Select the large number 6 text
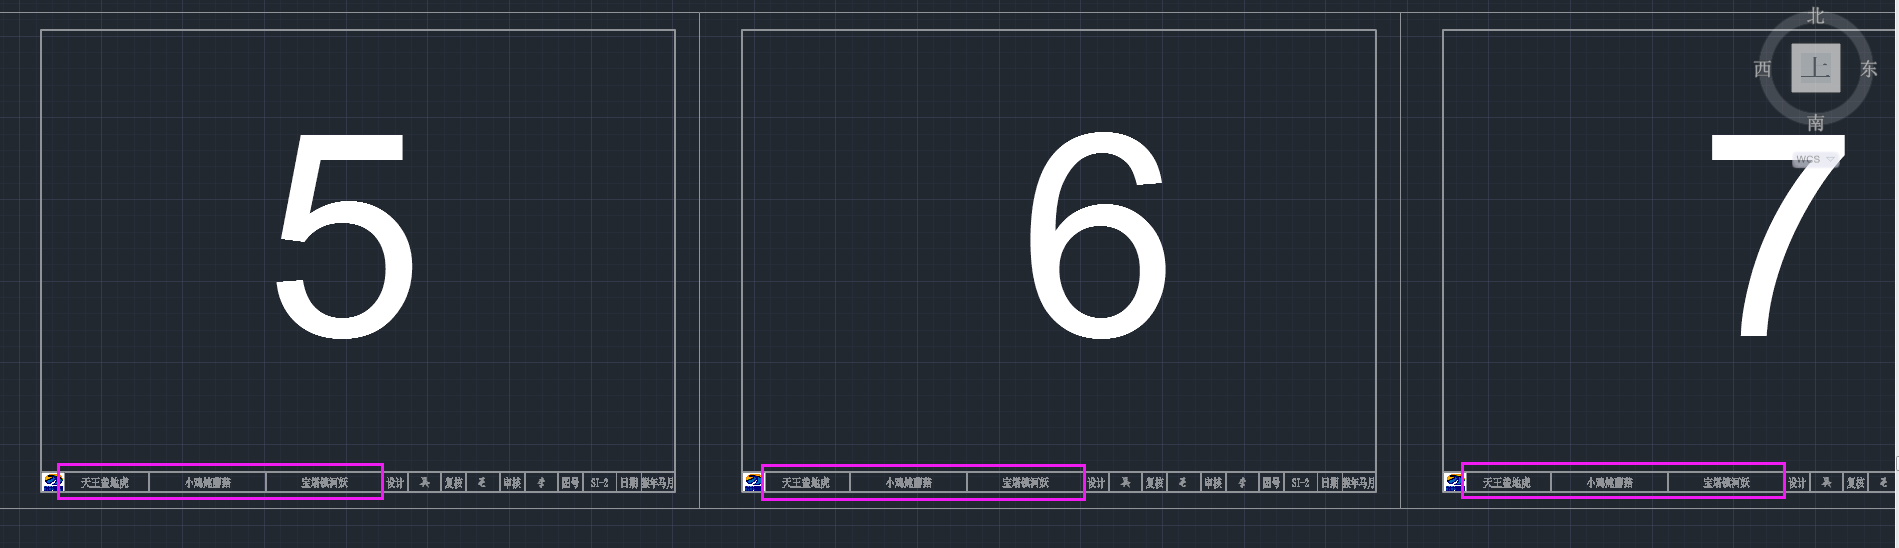Viewport: 1899px width, 548px height. (1097, 235)
